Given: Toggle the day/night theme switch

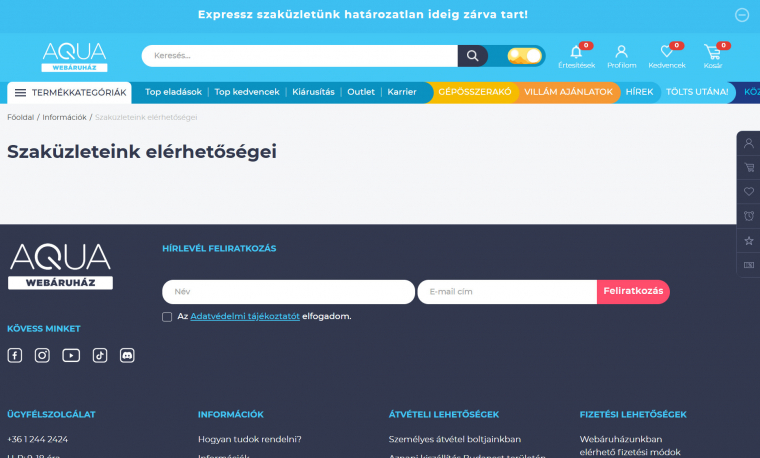Looking at the screenshot, I should tap(524, 56).
